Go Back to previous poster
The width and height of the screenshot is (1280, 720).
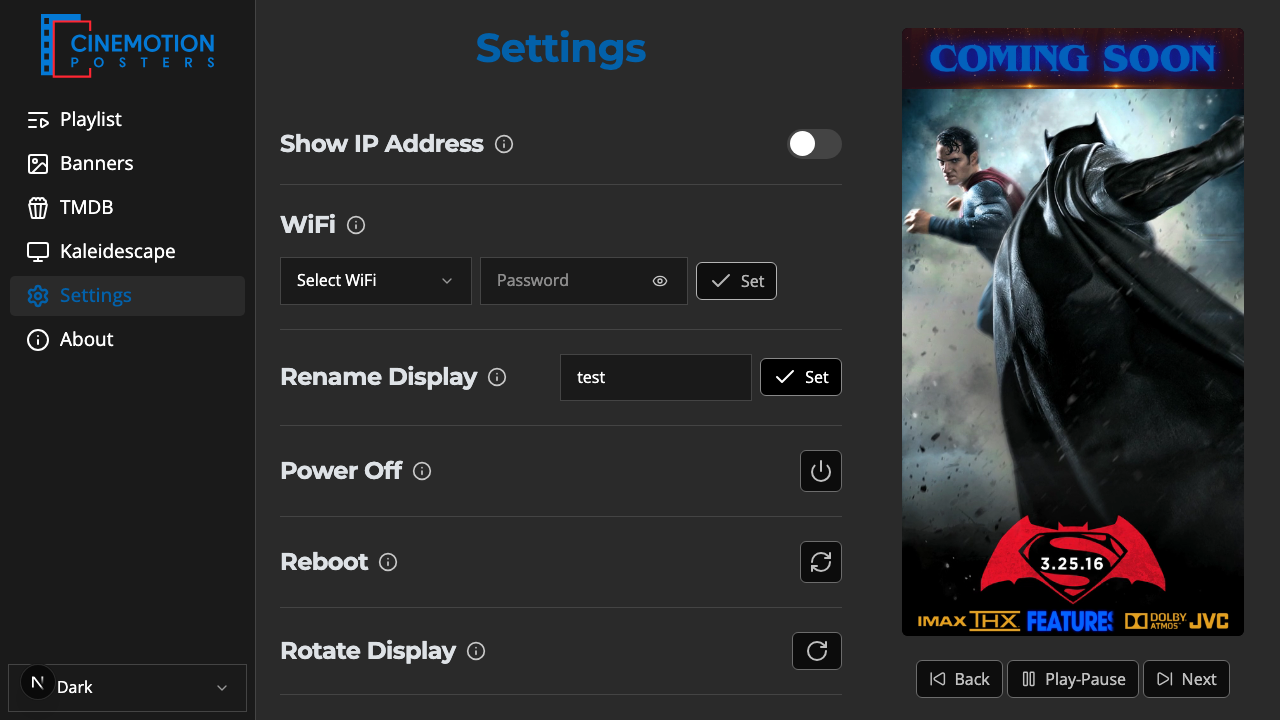point(959,679)
